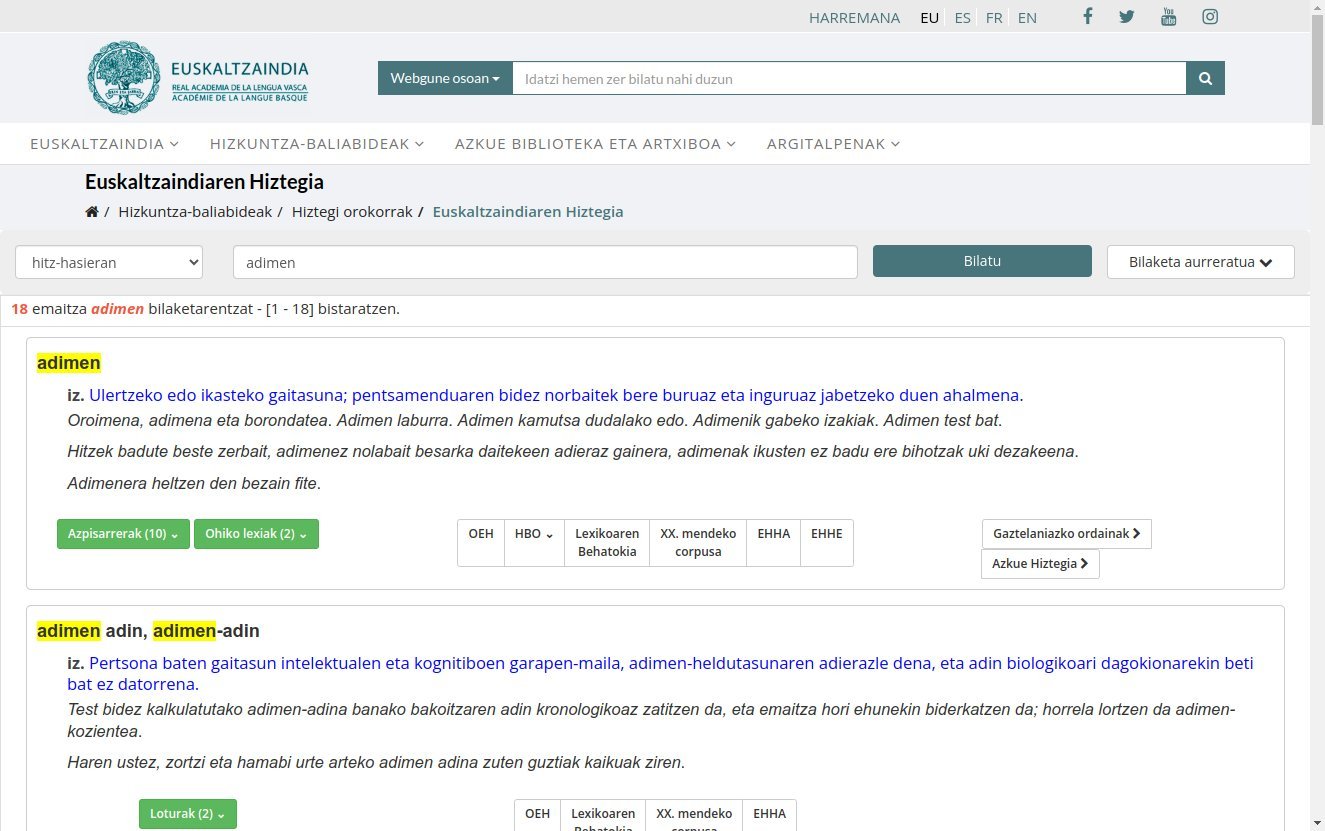Expand Loturak (2) list
The width and height of the screenshot is (1325, 831).
(x=188, y=814)
